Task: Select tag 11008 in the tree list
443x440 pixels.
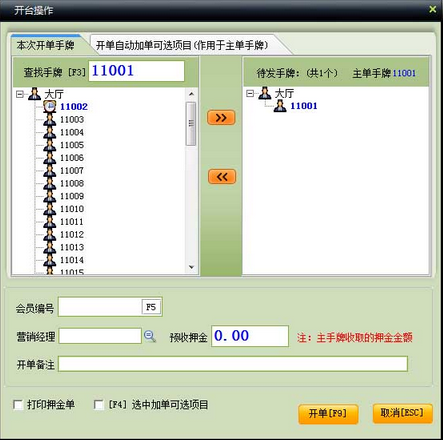Action: pyautogui.click(x=72, y=183)
